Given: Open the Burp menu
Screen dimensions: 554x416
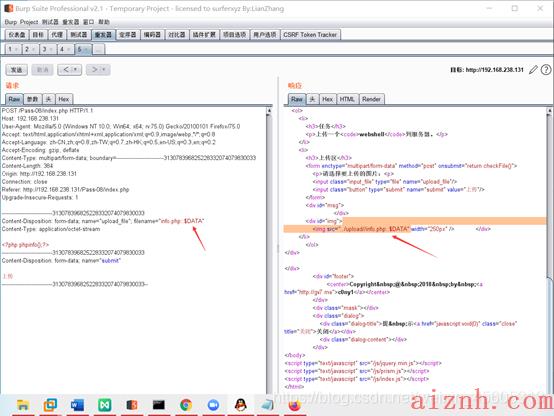Looking at the screenshot, I should point(11,22).
